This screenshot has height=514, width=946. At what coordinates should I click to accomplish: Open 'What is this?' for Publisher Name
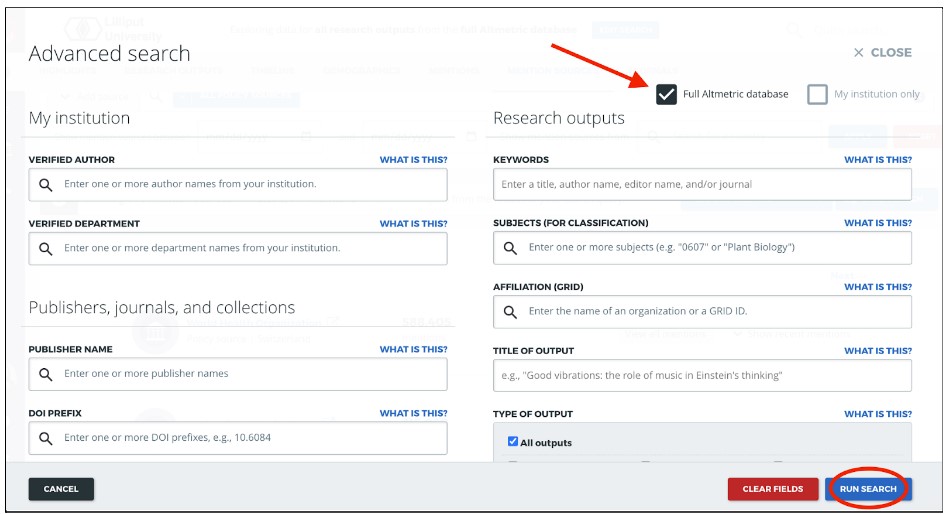pyautogui.click(x=413, y=349)
